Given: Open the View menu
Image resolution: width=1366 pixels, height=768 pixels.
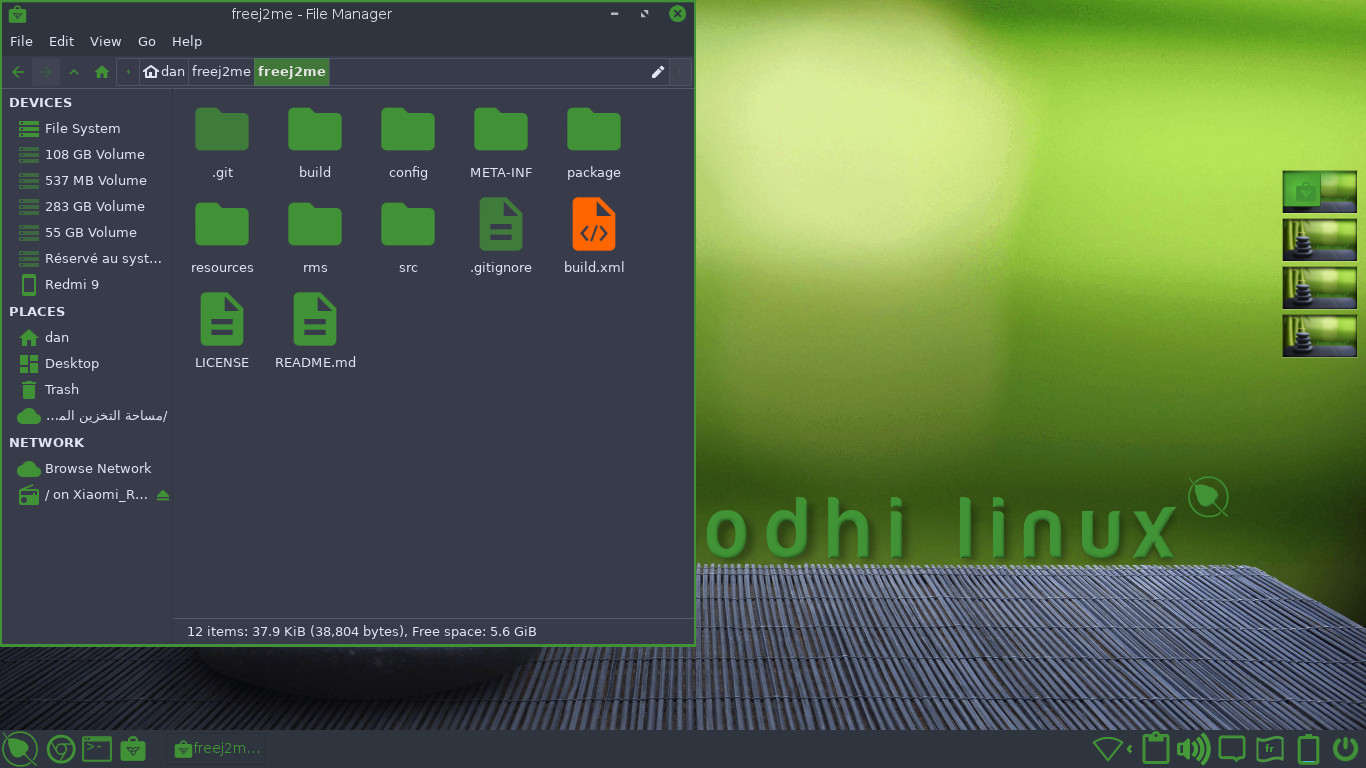Looking at the screenshot, I should tap(105, 41).
